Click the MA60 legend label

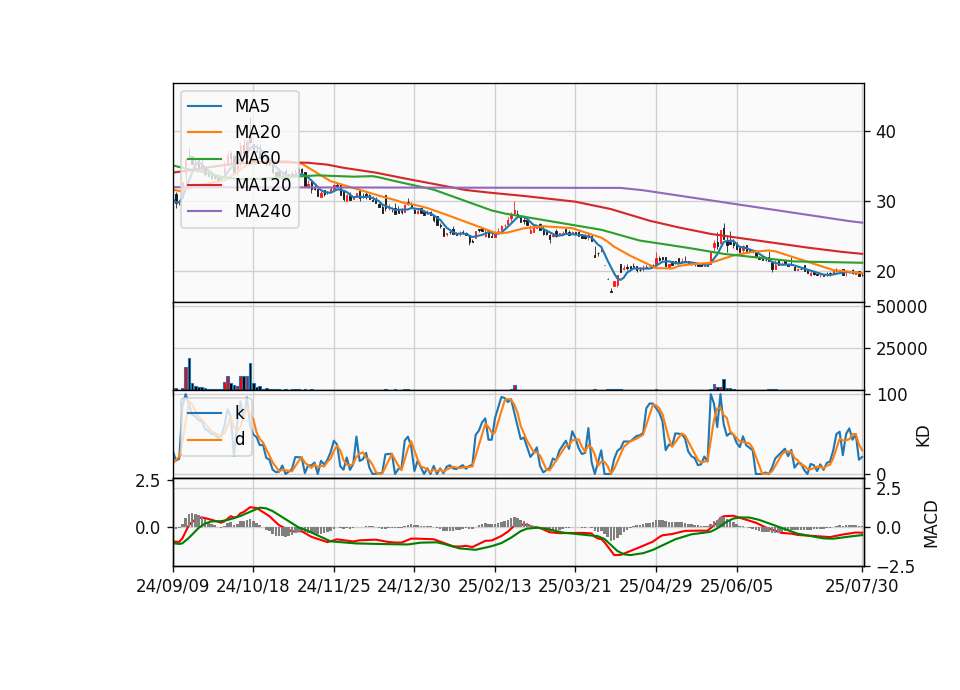[x=258, y=158]
